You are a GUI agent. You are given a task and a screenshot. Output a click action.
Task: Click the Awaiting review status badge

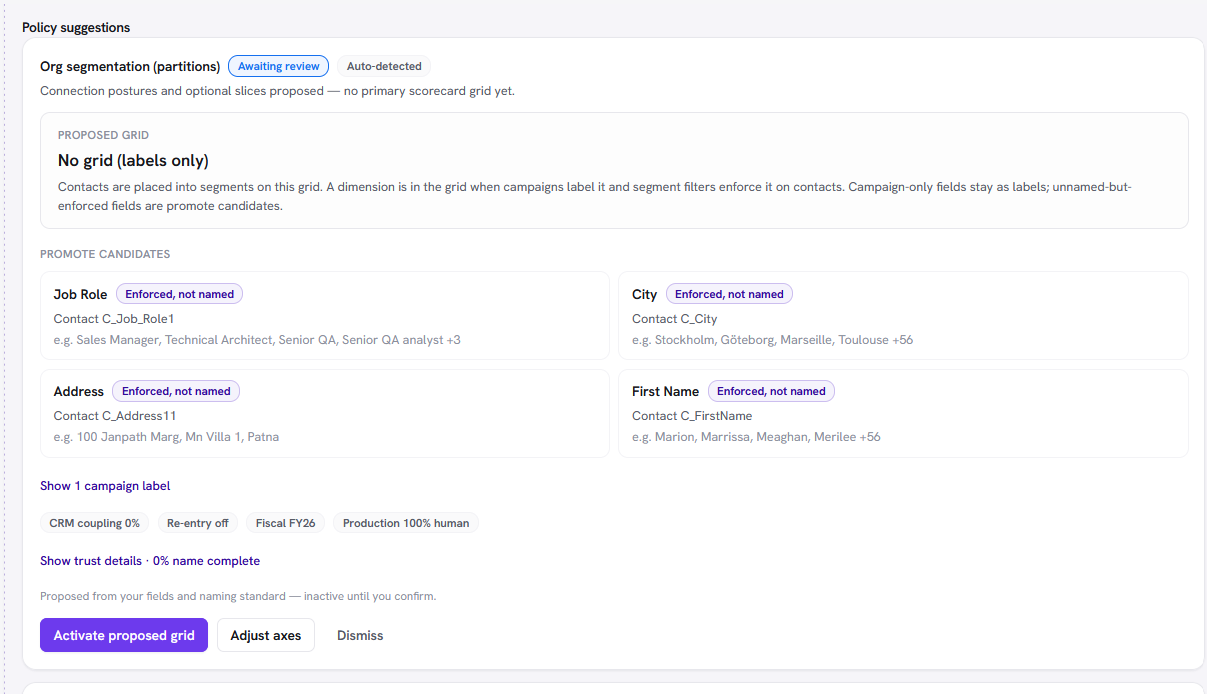click(278, 66)
